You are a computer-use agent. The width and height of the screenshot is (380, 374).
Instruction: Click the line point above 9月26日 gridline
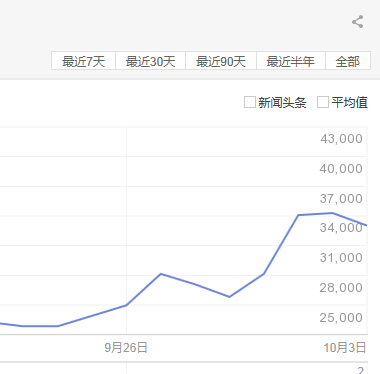(126, 305)
